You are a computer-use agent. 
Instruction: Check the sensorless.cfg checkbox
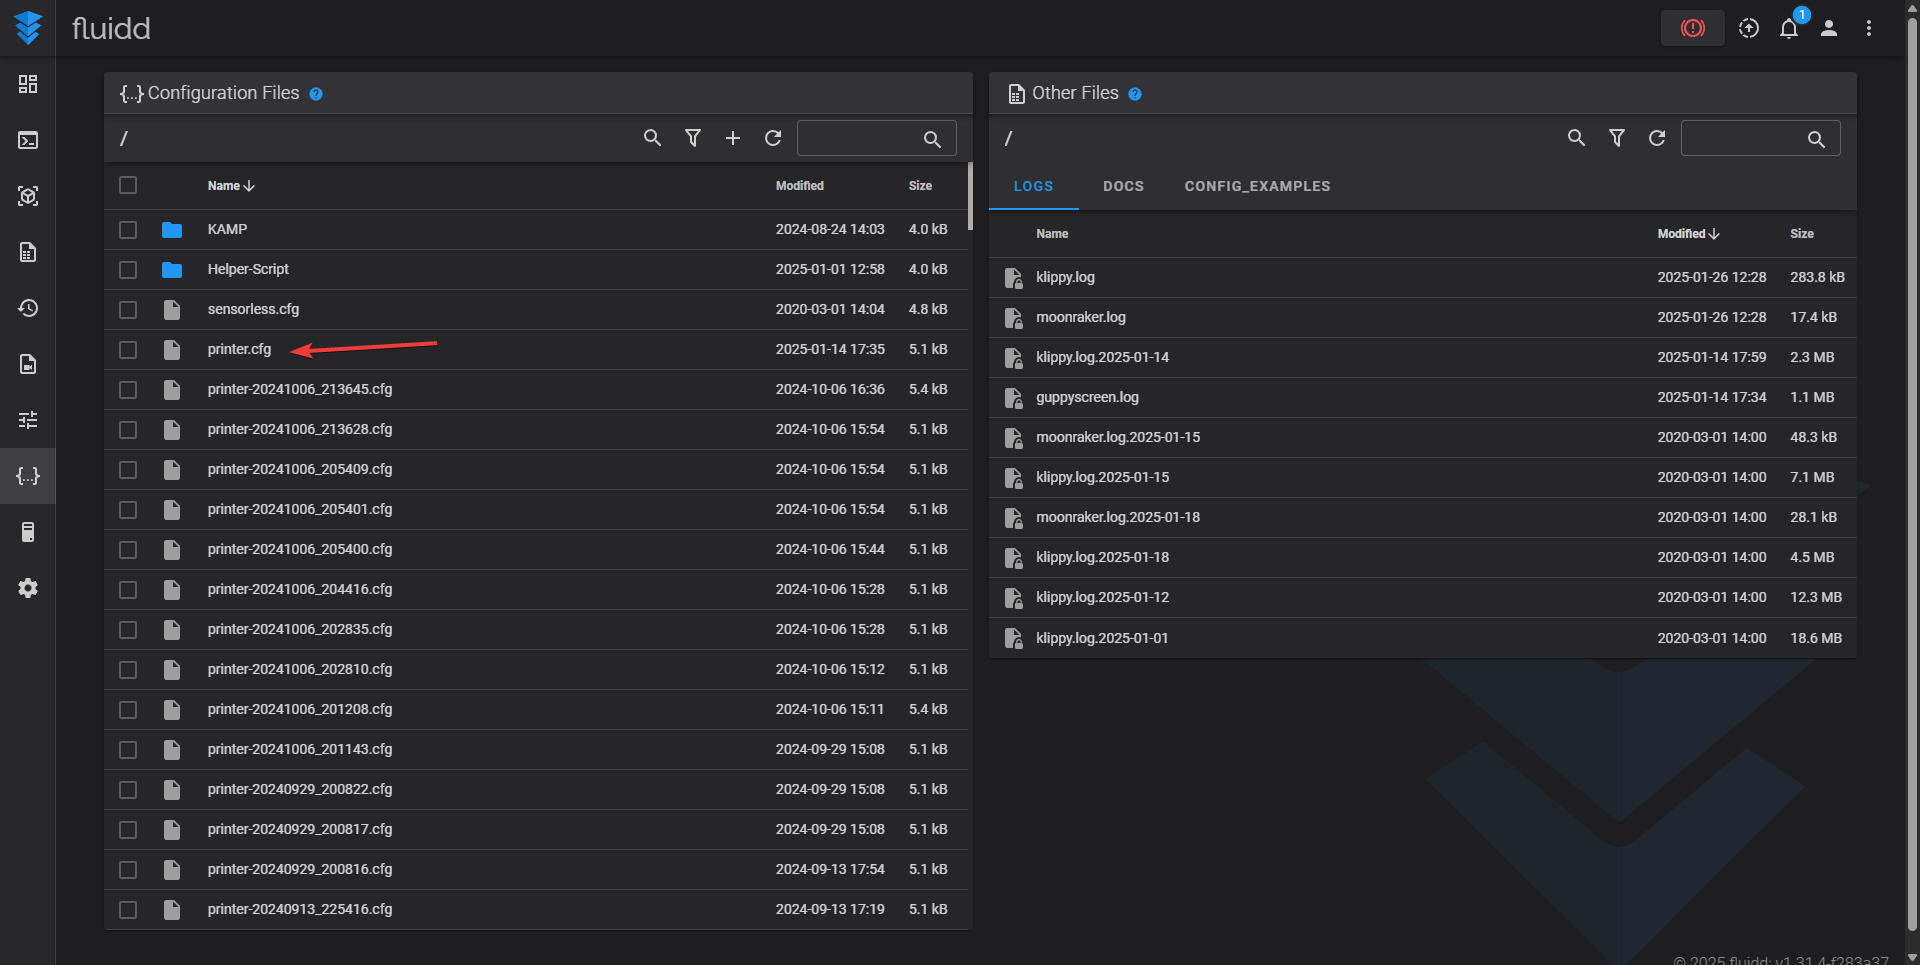point(128,310)
